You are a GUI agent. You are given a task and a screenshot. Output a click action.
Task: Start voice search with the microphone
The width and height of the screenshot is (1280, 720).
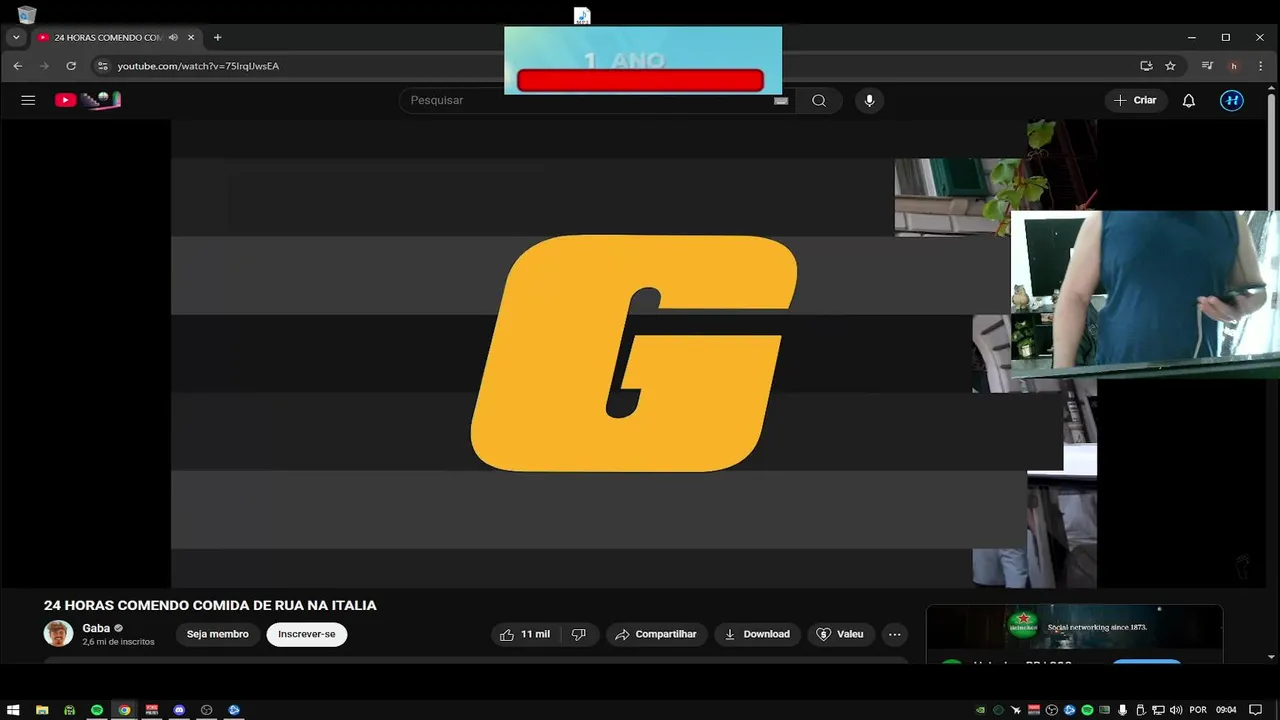[x=869, y=100]
